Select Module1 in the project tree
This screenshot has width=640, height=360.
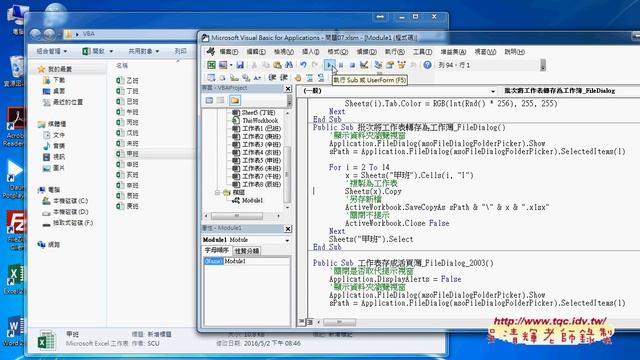coord(252,200)
